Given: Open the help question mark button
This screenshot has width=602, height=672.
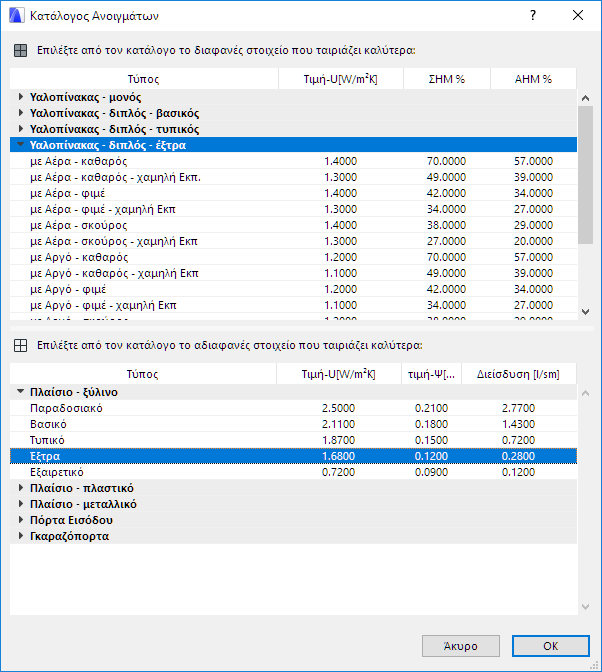Looking at the screenshot, I should tap(533, 15).
